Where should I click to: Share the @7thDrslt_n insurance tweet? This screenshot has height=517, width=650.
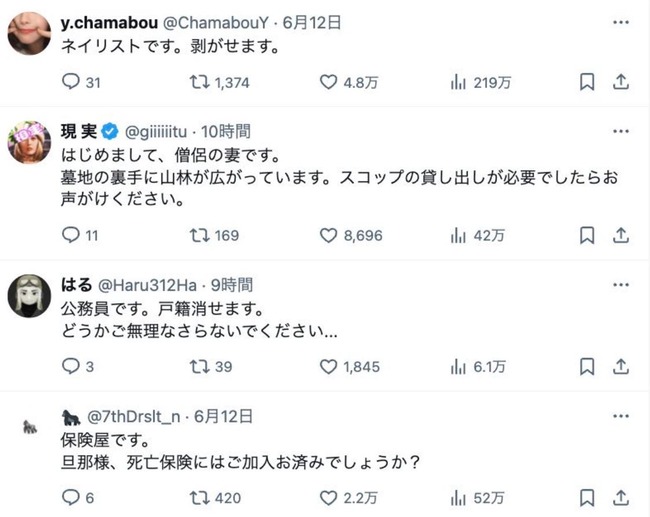coord(620,498)
